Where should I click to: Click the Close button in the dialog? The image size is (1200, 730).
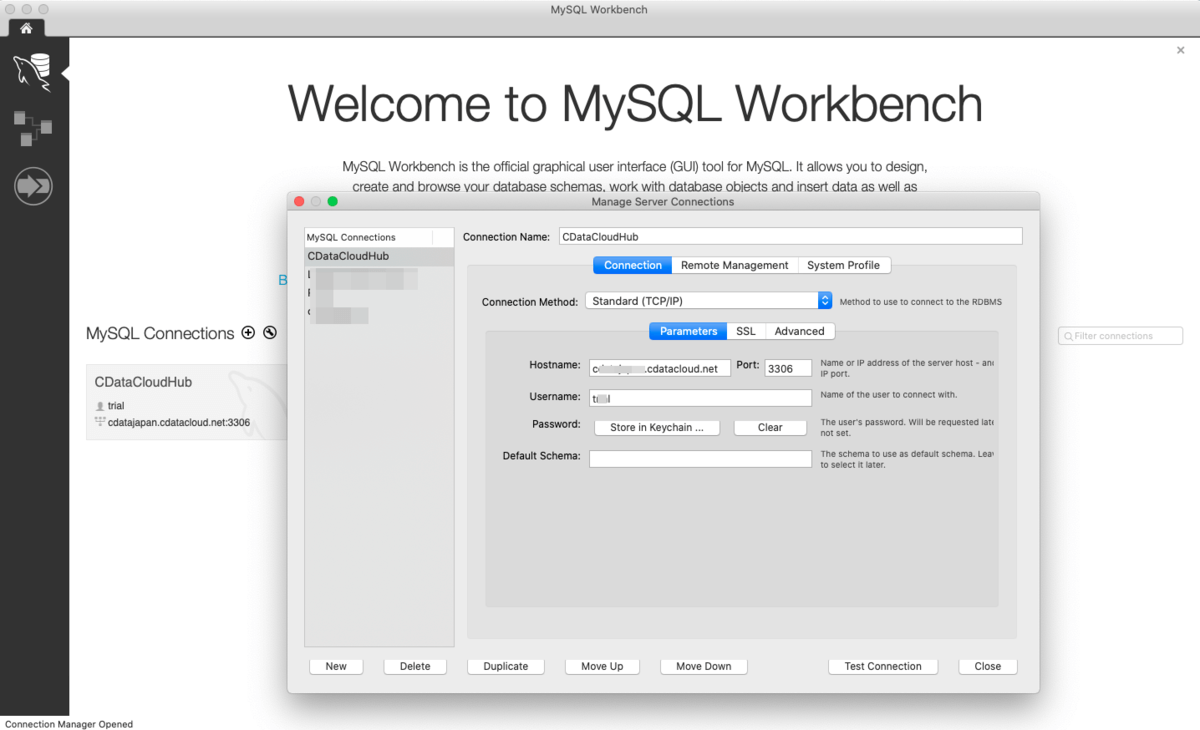pos(988,666)
